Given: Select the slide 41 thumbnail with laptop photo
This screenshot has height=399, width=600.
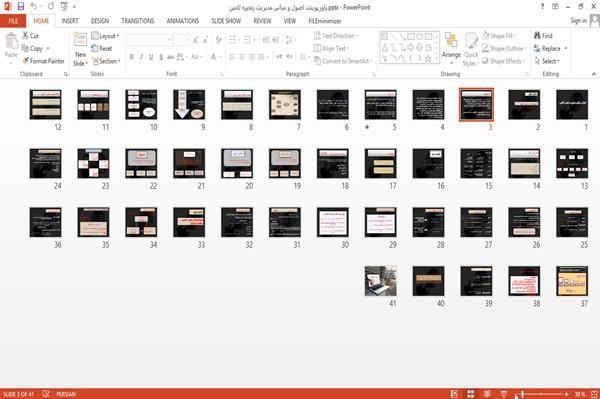Looking at the screenshot, I should pos(381,281).
